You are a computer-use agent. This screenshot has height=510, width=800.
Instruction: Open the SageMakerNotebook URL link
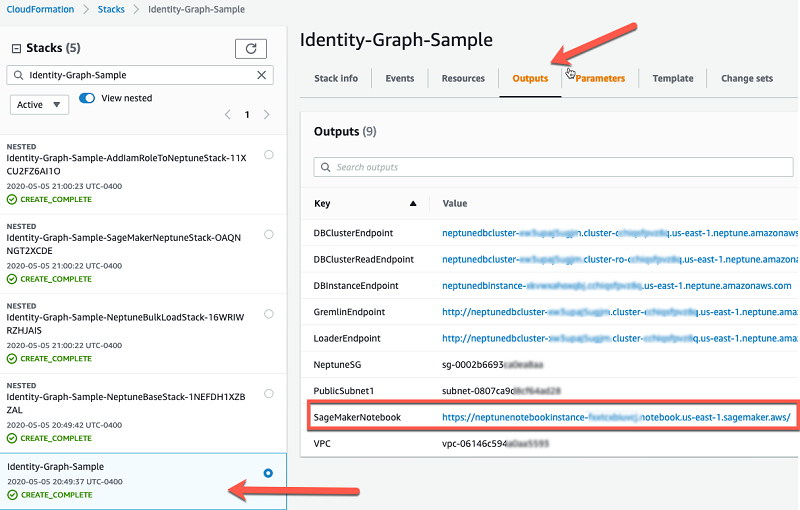click(616, 417)
